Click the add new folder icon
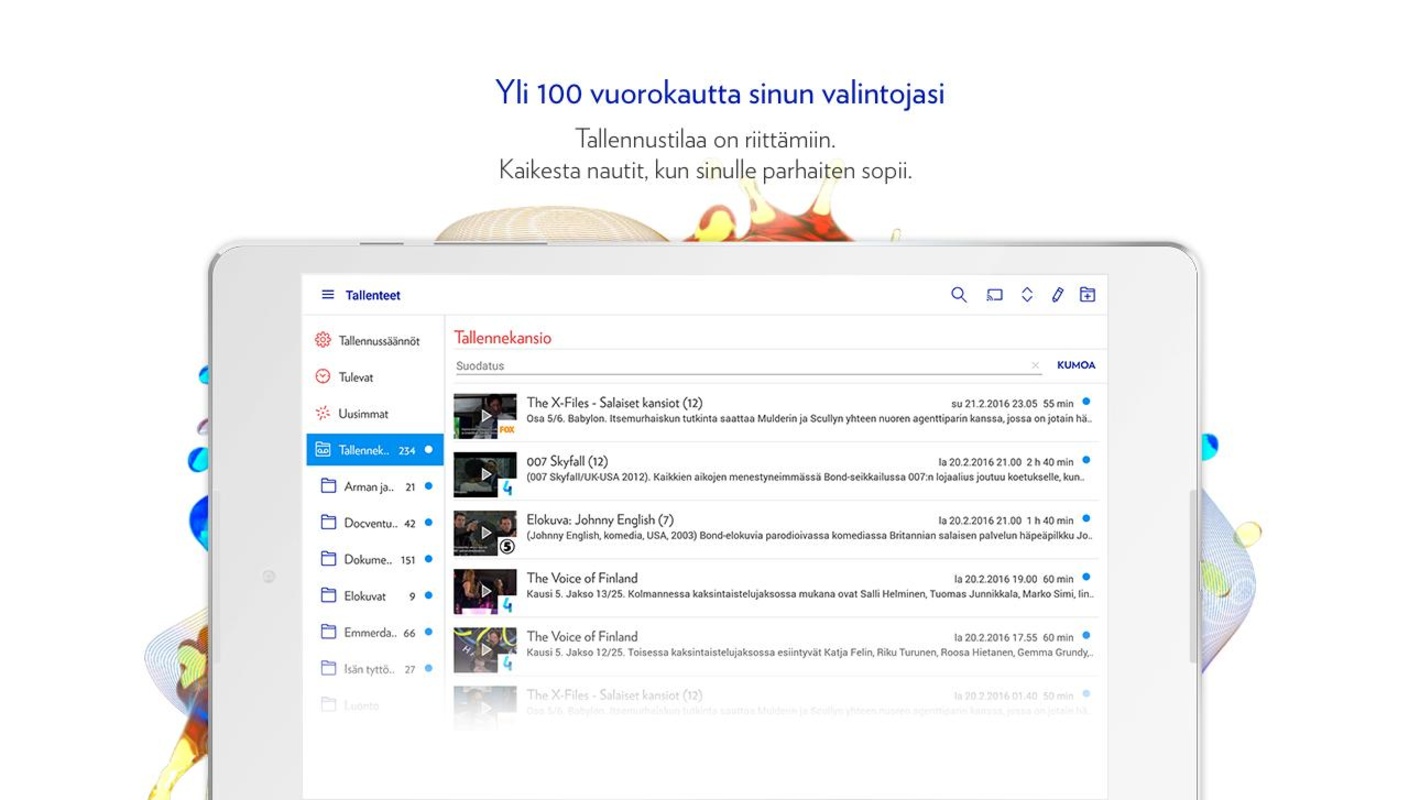The image size is (1409, 800). 1088,295
